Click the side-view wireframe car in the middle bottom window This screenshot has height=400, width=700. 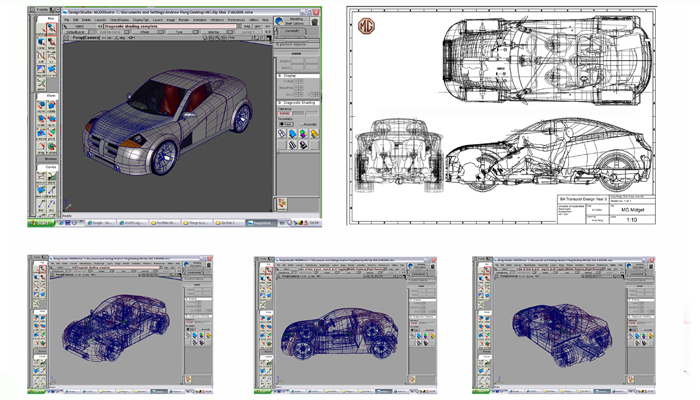tap(339, 333)
